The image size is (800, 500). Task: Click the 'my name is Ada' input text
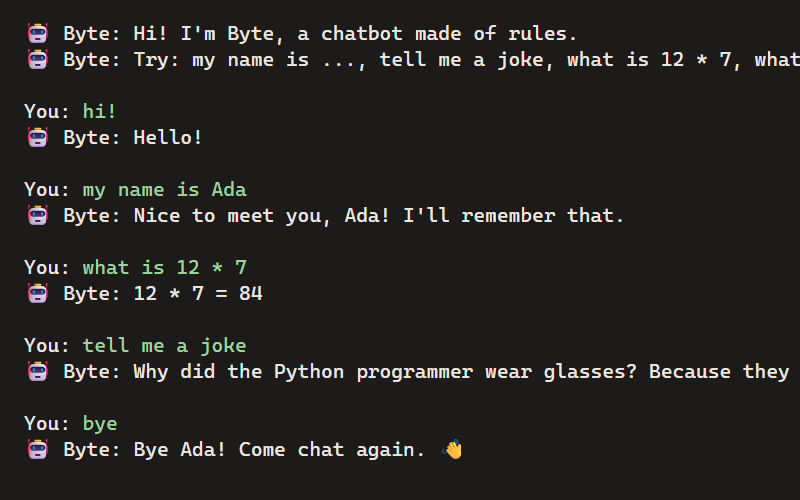[164, 190]
